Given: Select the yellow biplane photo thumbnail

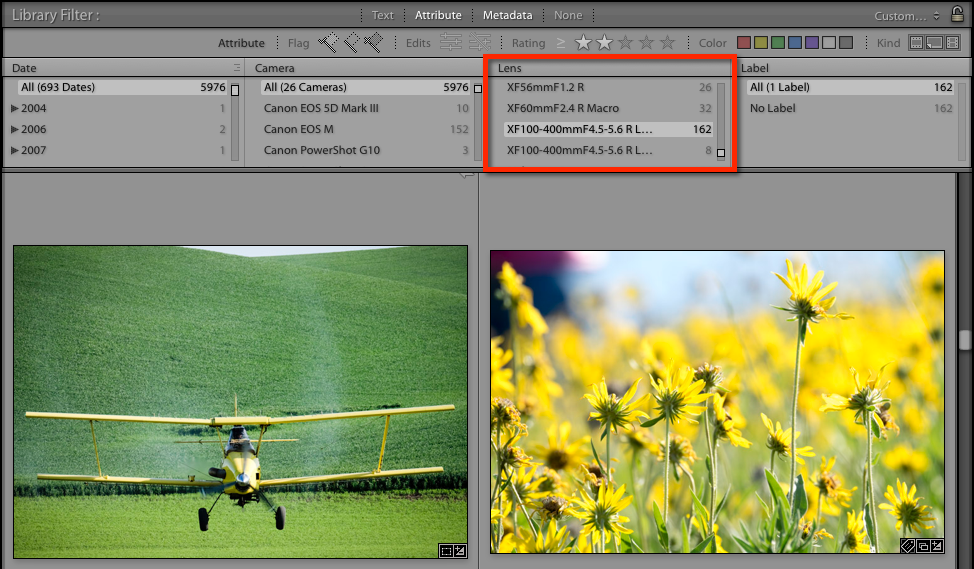Looking at the screenshot, I should coord(240,402).
